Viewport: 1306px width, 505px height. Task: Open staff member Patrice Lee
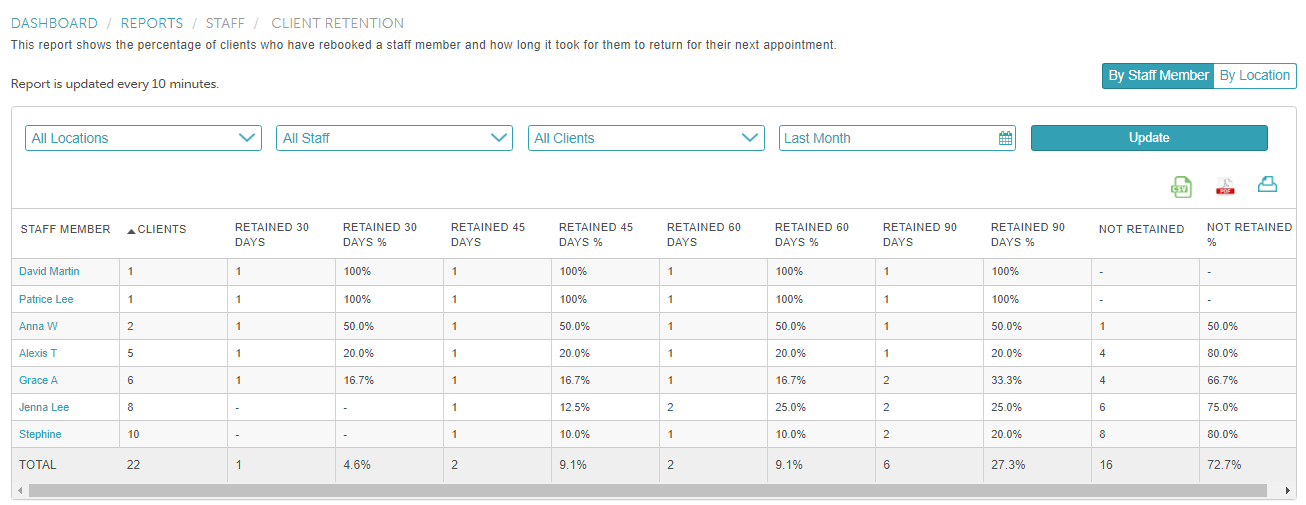[x=46, y=299]
